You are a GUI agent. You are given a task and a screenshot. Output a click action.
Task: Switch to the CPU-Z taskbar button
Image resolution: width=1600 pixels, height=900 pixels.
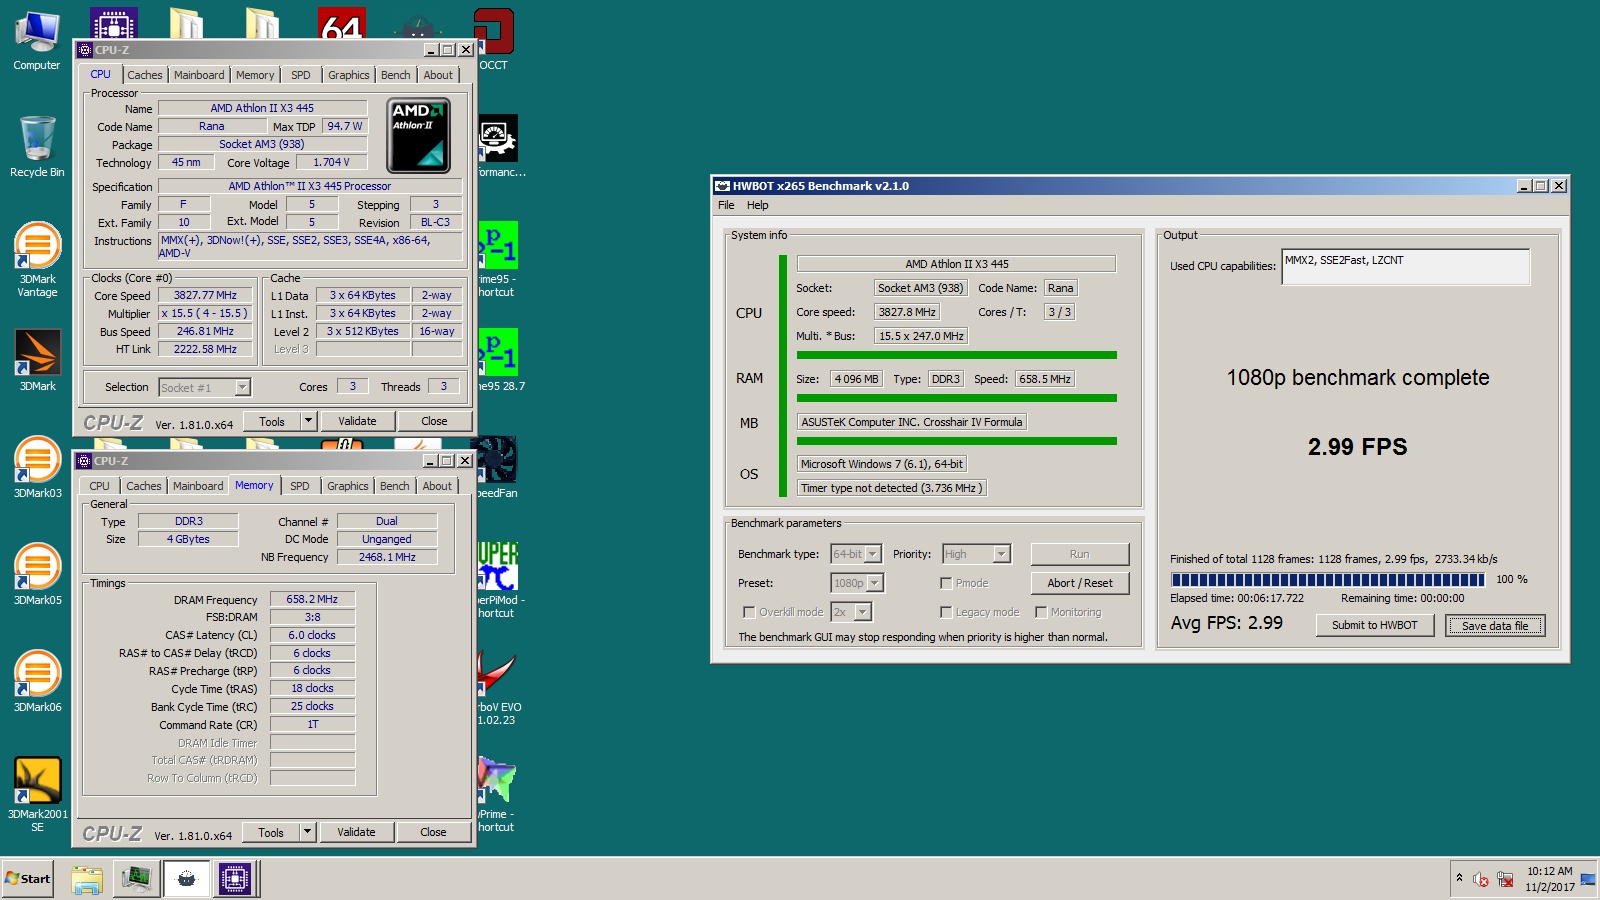(x=235, y=879)
